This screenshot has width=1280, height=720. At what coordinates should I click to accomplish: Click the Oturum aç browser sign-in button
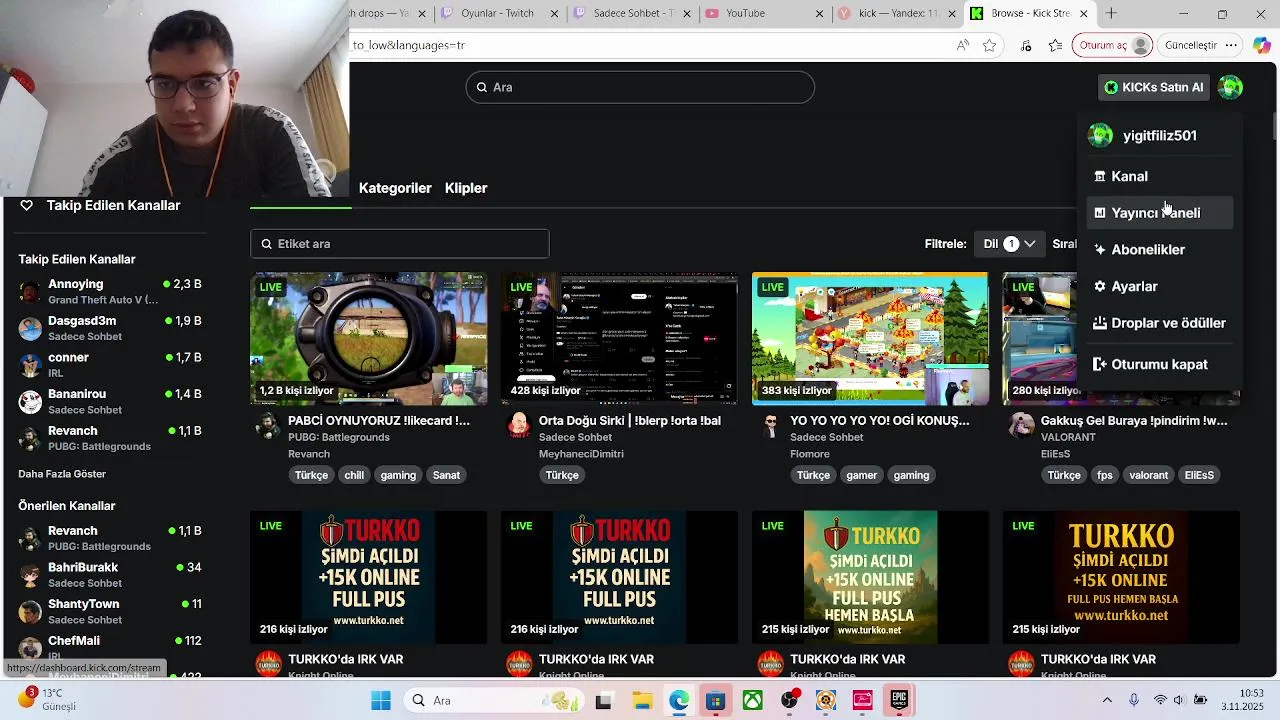(1114, 45)
